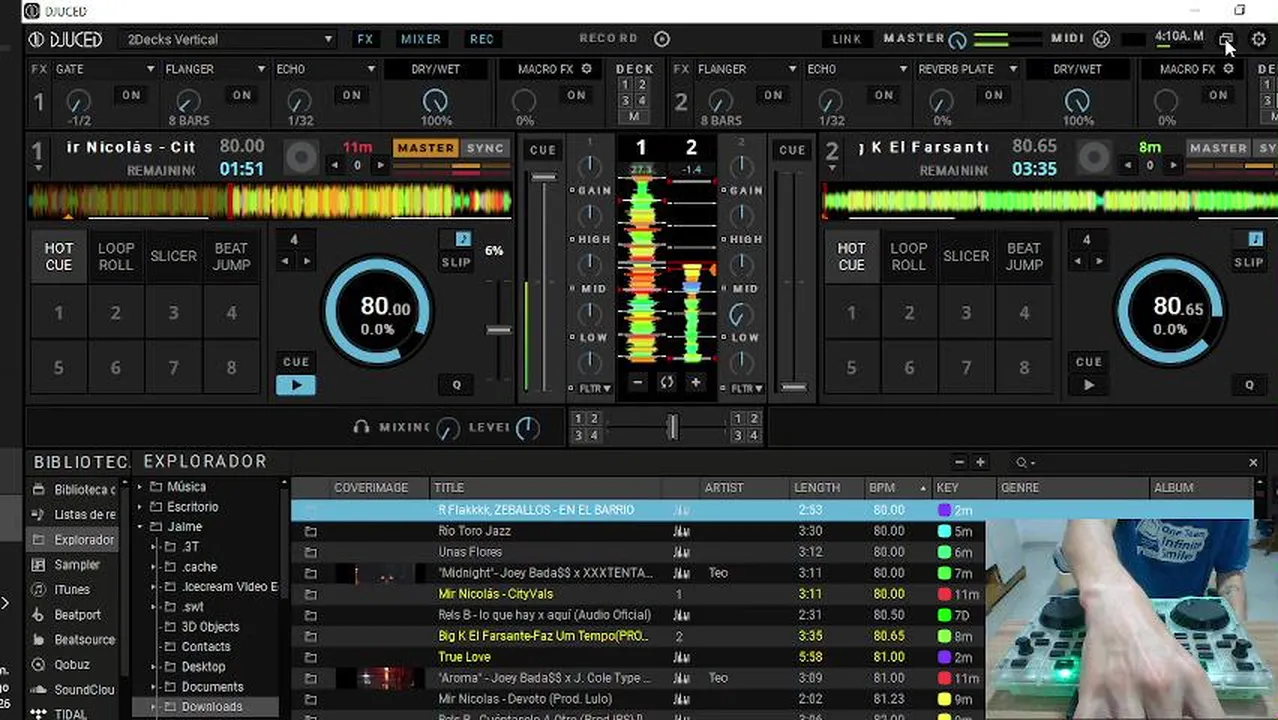The height and width of the screenshot is (720, 1278).
Task: Toggle Echo effect ON for deck 2
Action: (x=883, y=95)
